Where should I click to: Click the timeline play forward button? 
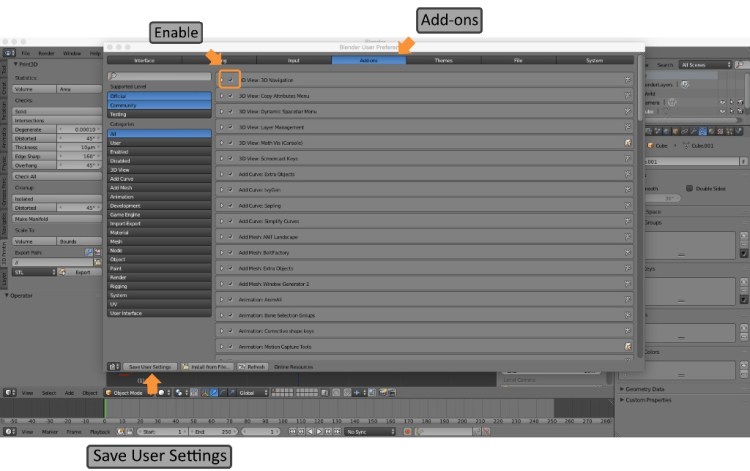(x=320, y=431)
